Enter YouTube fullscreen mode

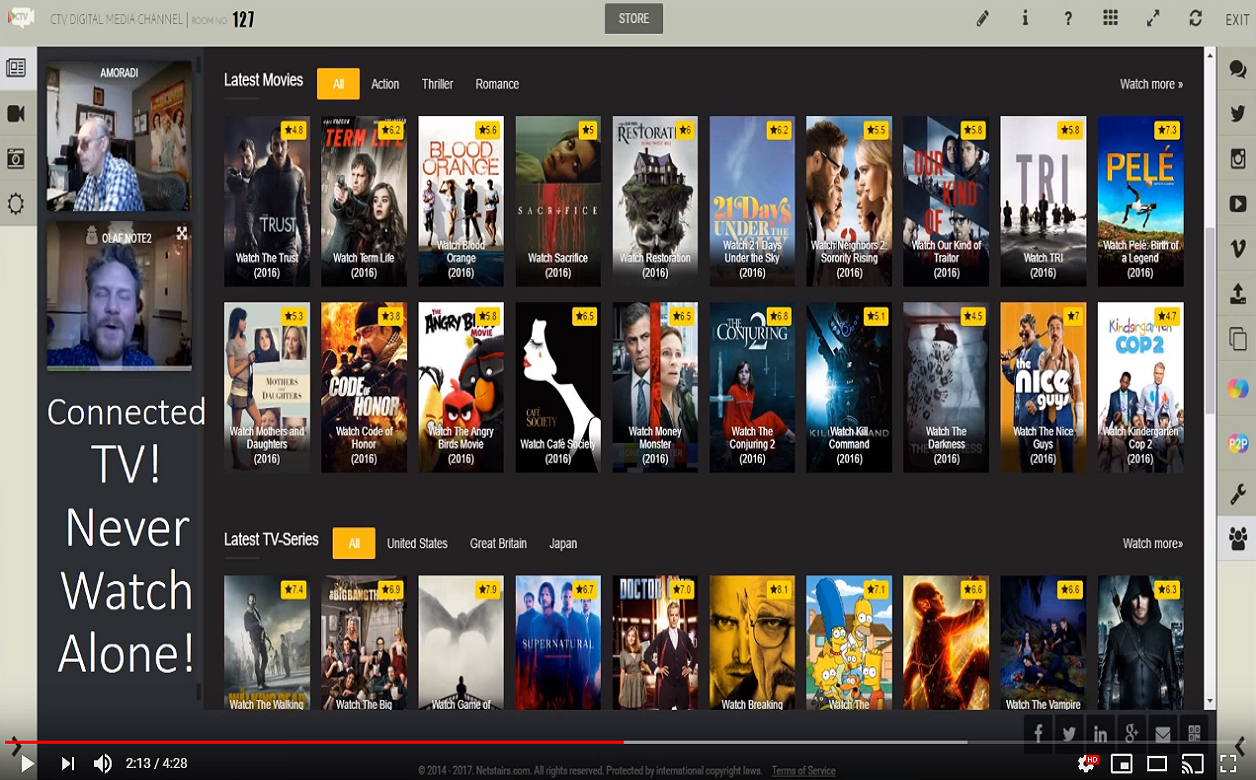[1228, 764]
